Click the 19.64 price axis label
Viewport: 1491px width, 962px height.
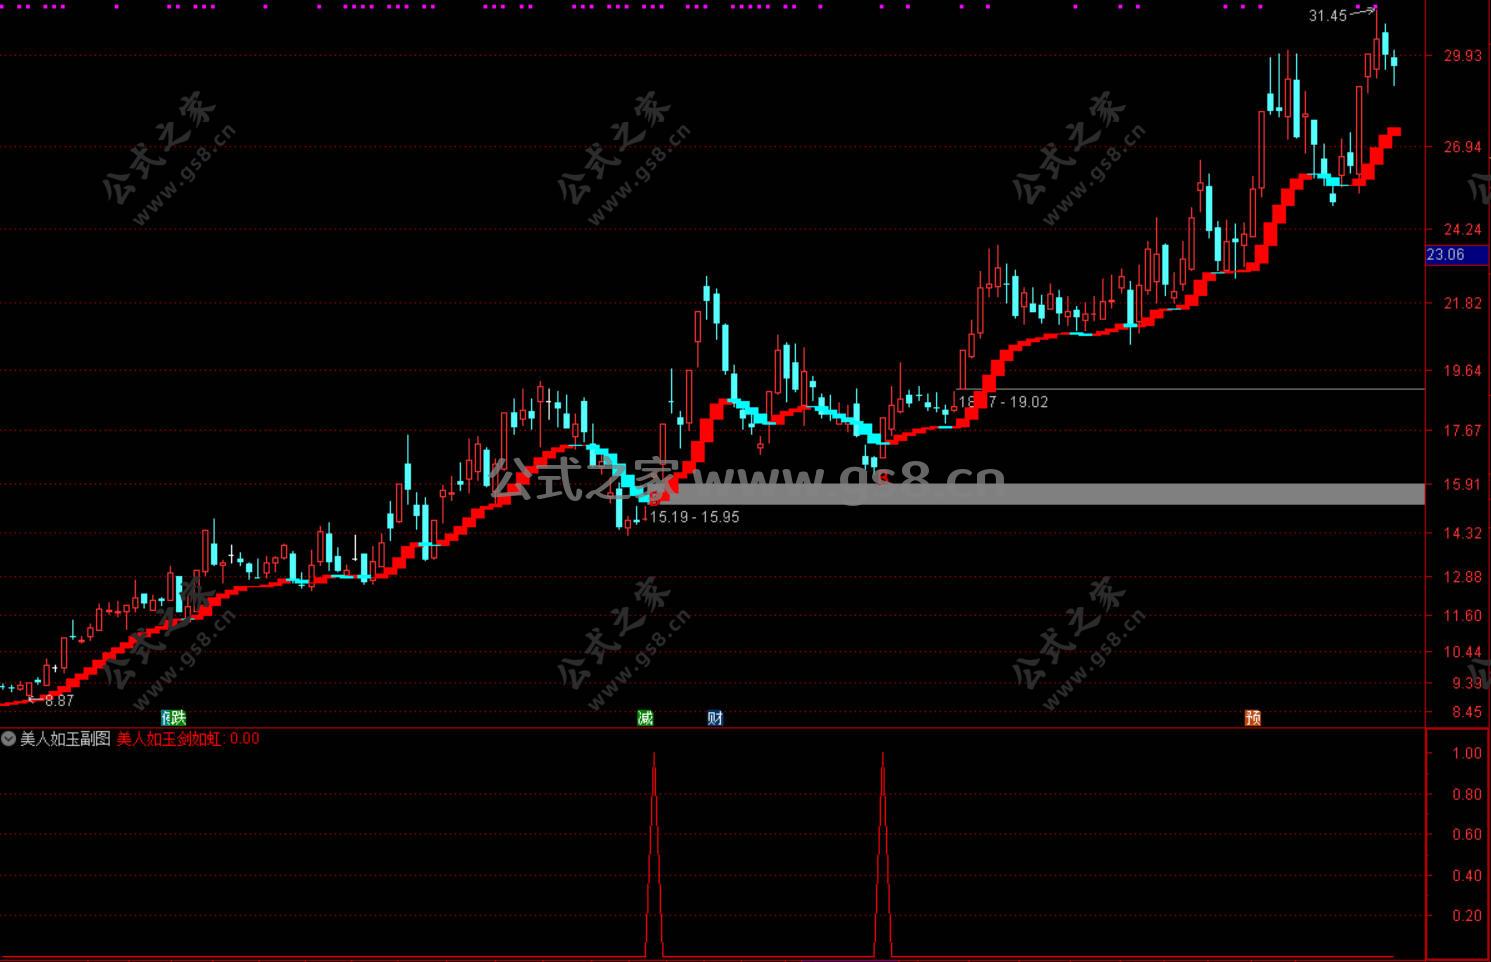[1463, 371]
